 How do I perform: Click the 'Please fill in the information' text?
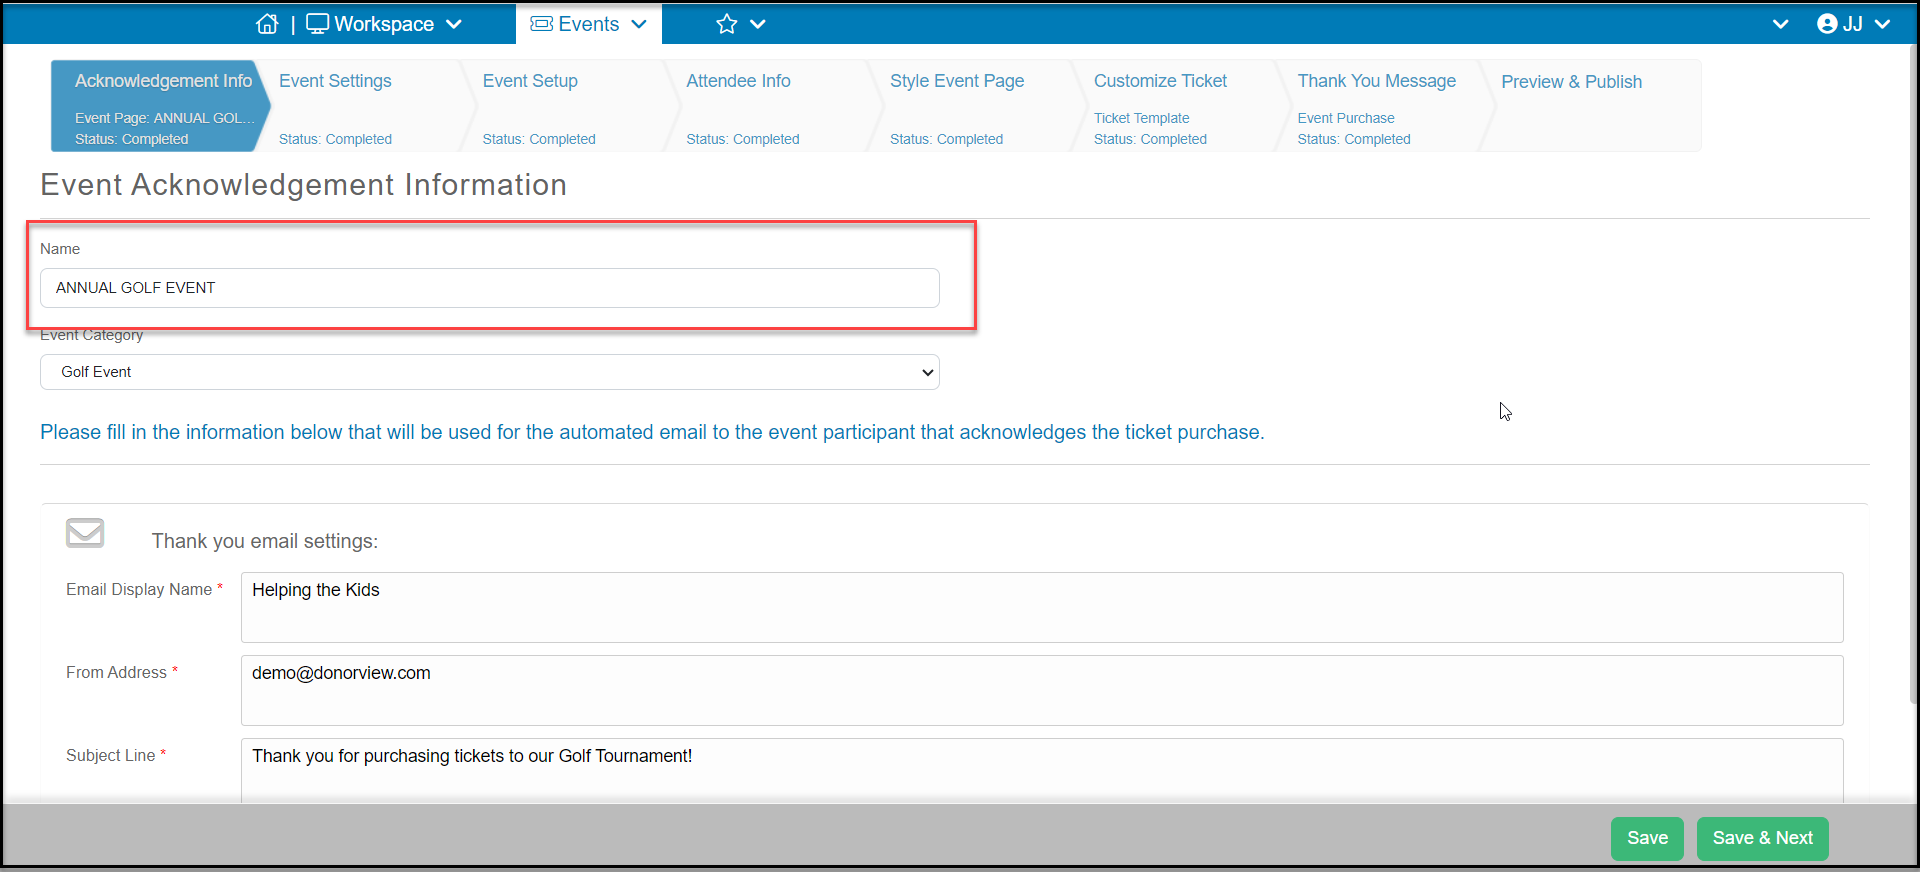[x=652, y=432]
